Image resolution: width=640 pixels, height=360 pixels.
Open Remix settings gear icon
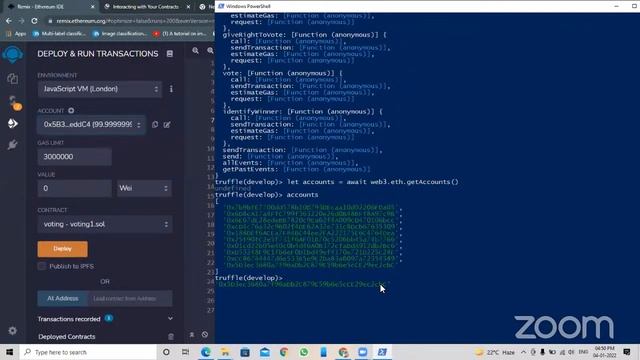tap(13, 331)
